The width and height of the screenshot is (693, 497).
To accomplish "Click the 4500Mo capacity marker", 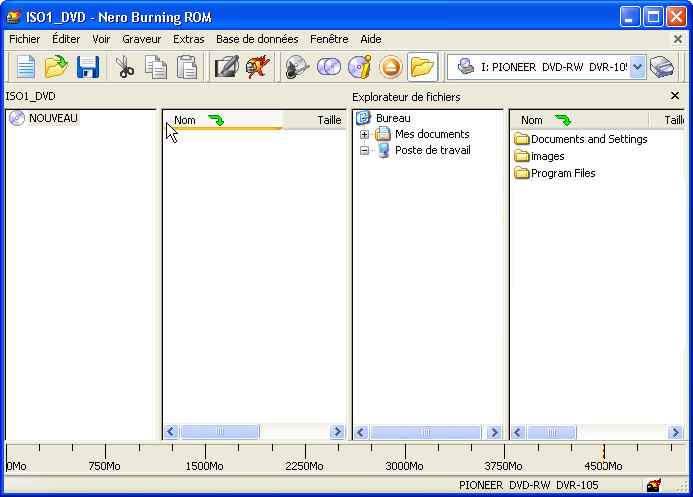I will point(603,466).
